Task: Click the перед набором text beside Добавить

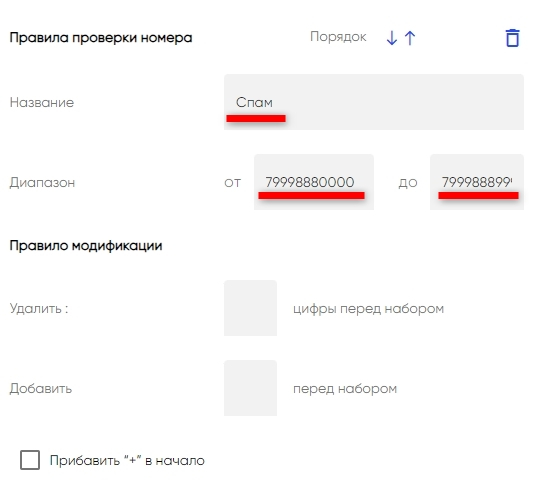Action: (x=345, y=389)
